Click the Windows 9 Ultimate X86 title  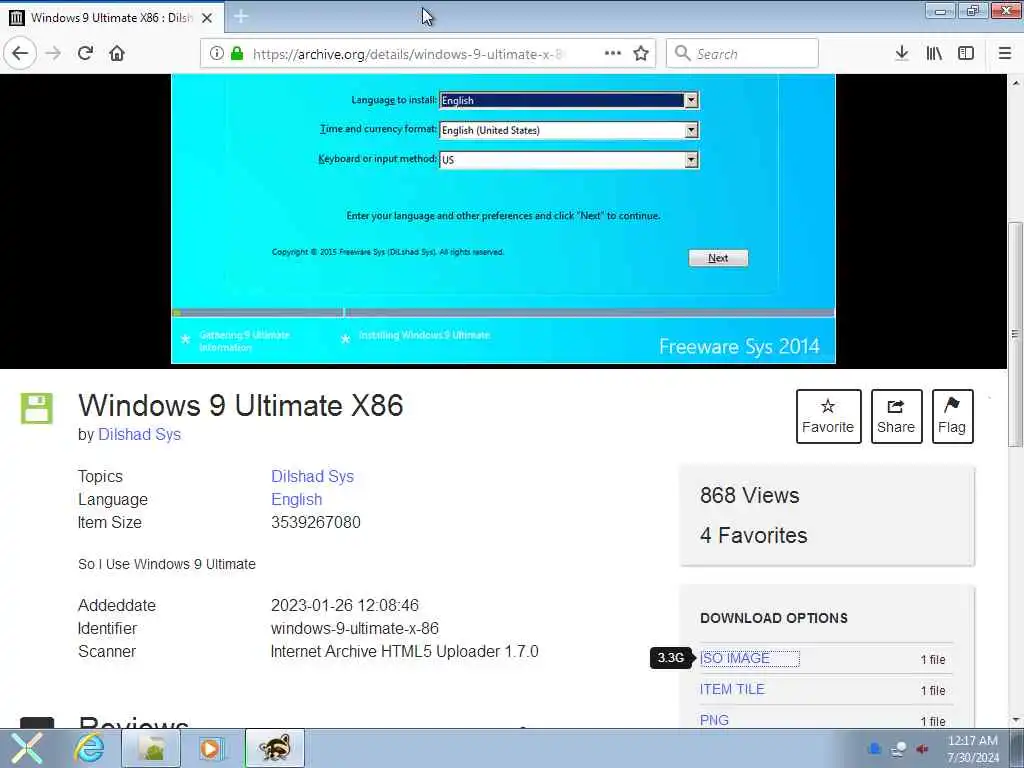240,406
